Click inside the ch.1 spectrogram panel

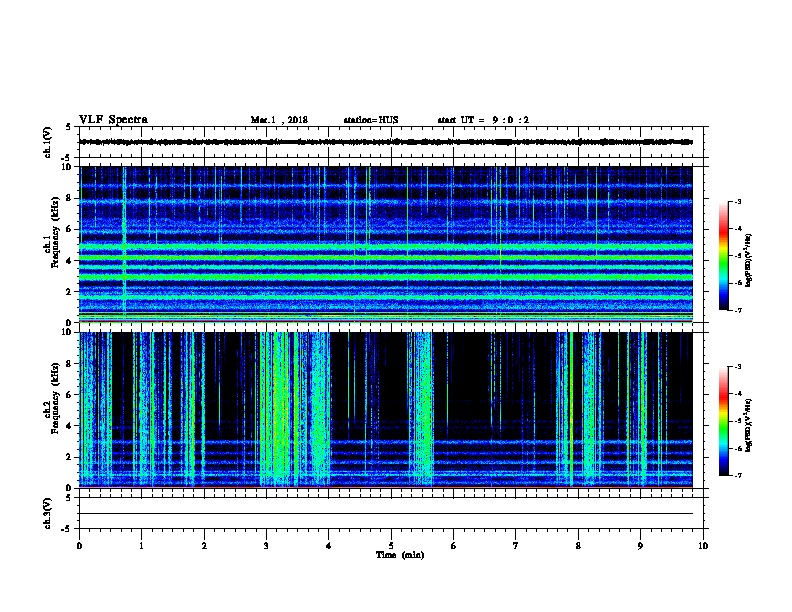386,244
